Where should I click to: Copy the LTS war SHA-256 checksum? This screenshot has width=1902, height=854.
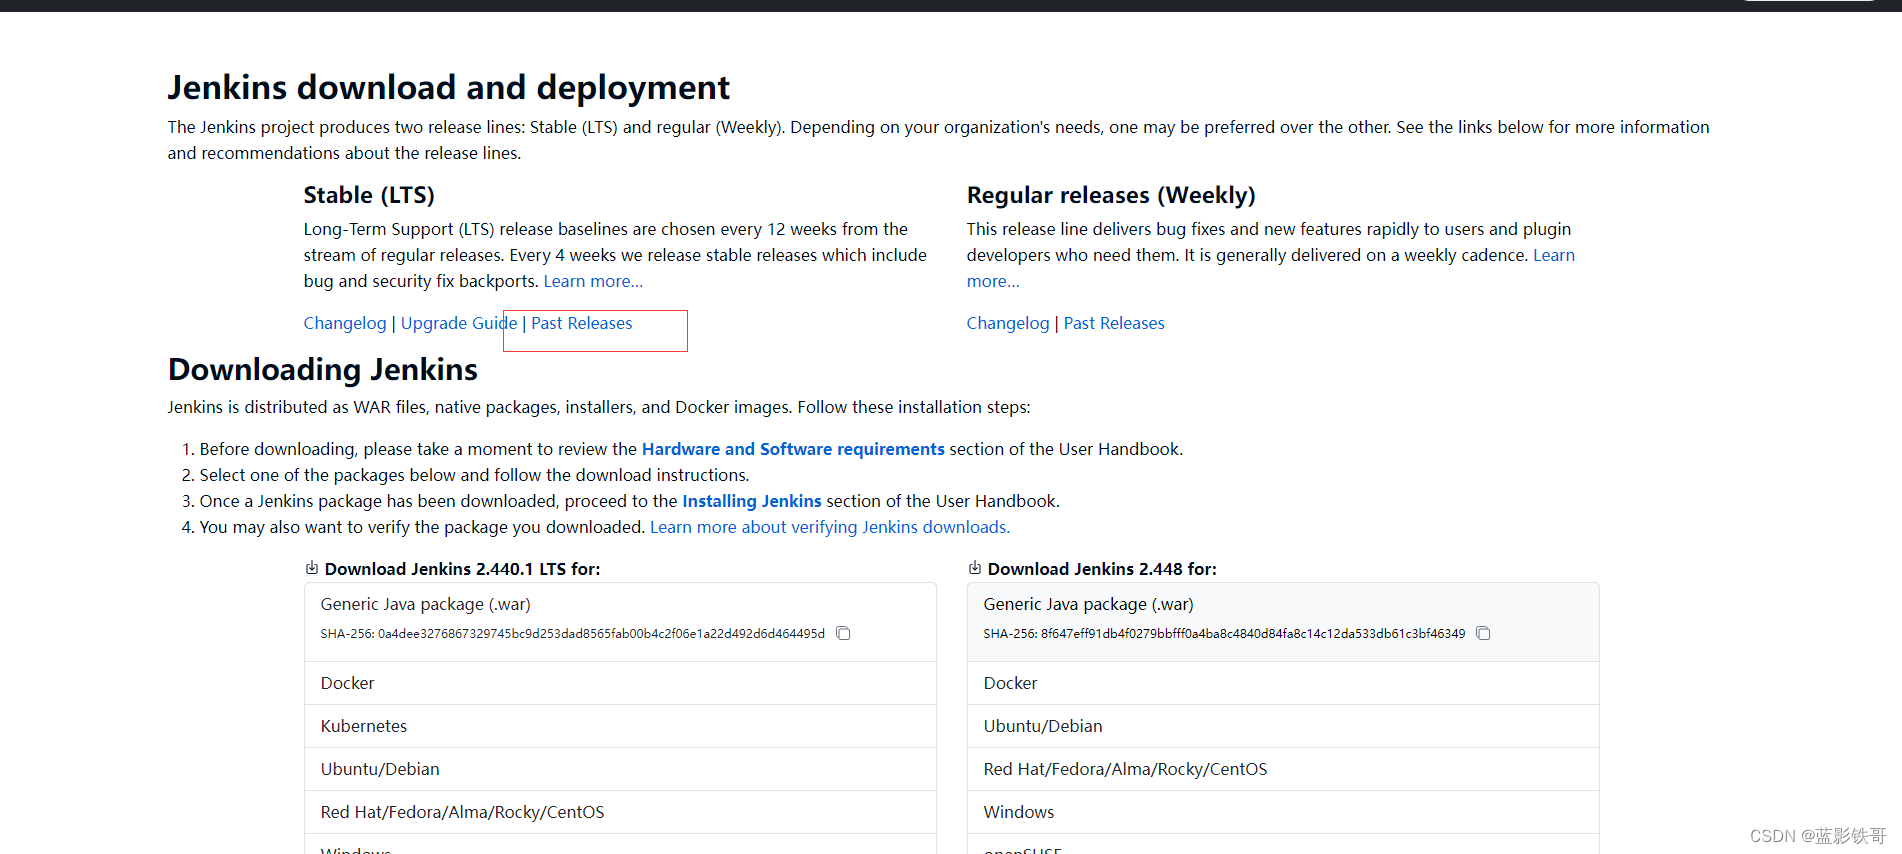pos(843,633)
